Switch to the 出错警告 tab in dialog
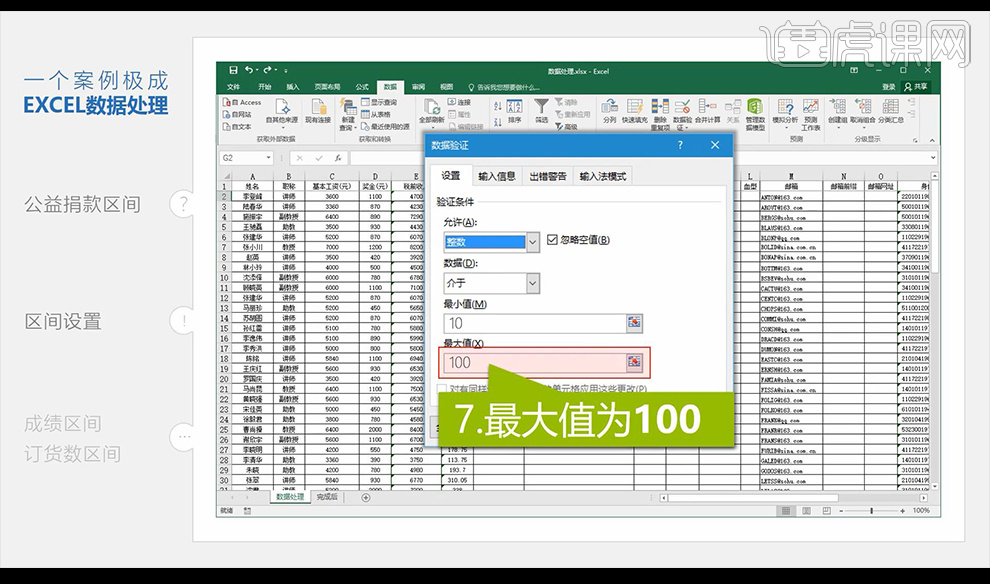 coord(546,175)
